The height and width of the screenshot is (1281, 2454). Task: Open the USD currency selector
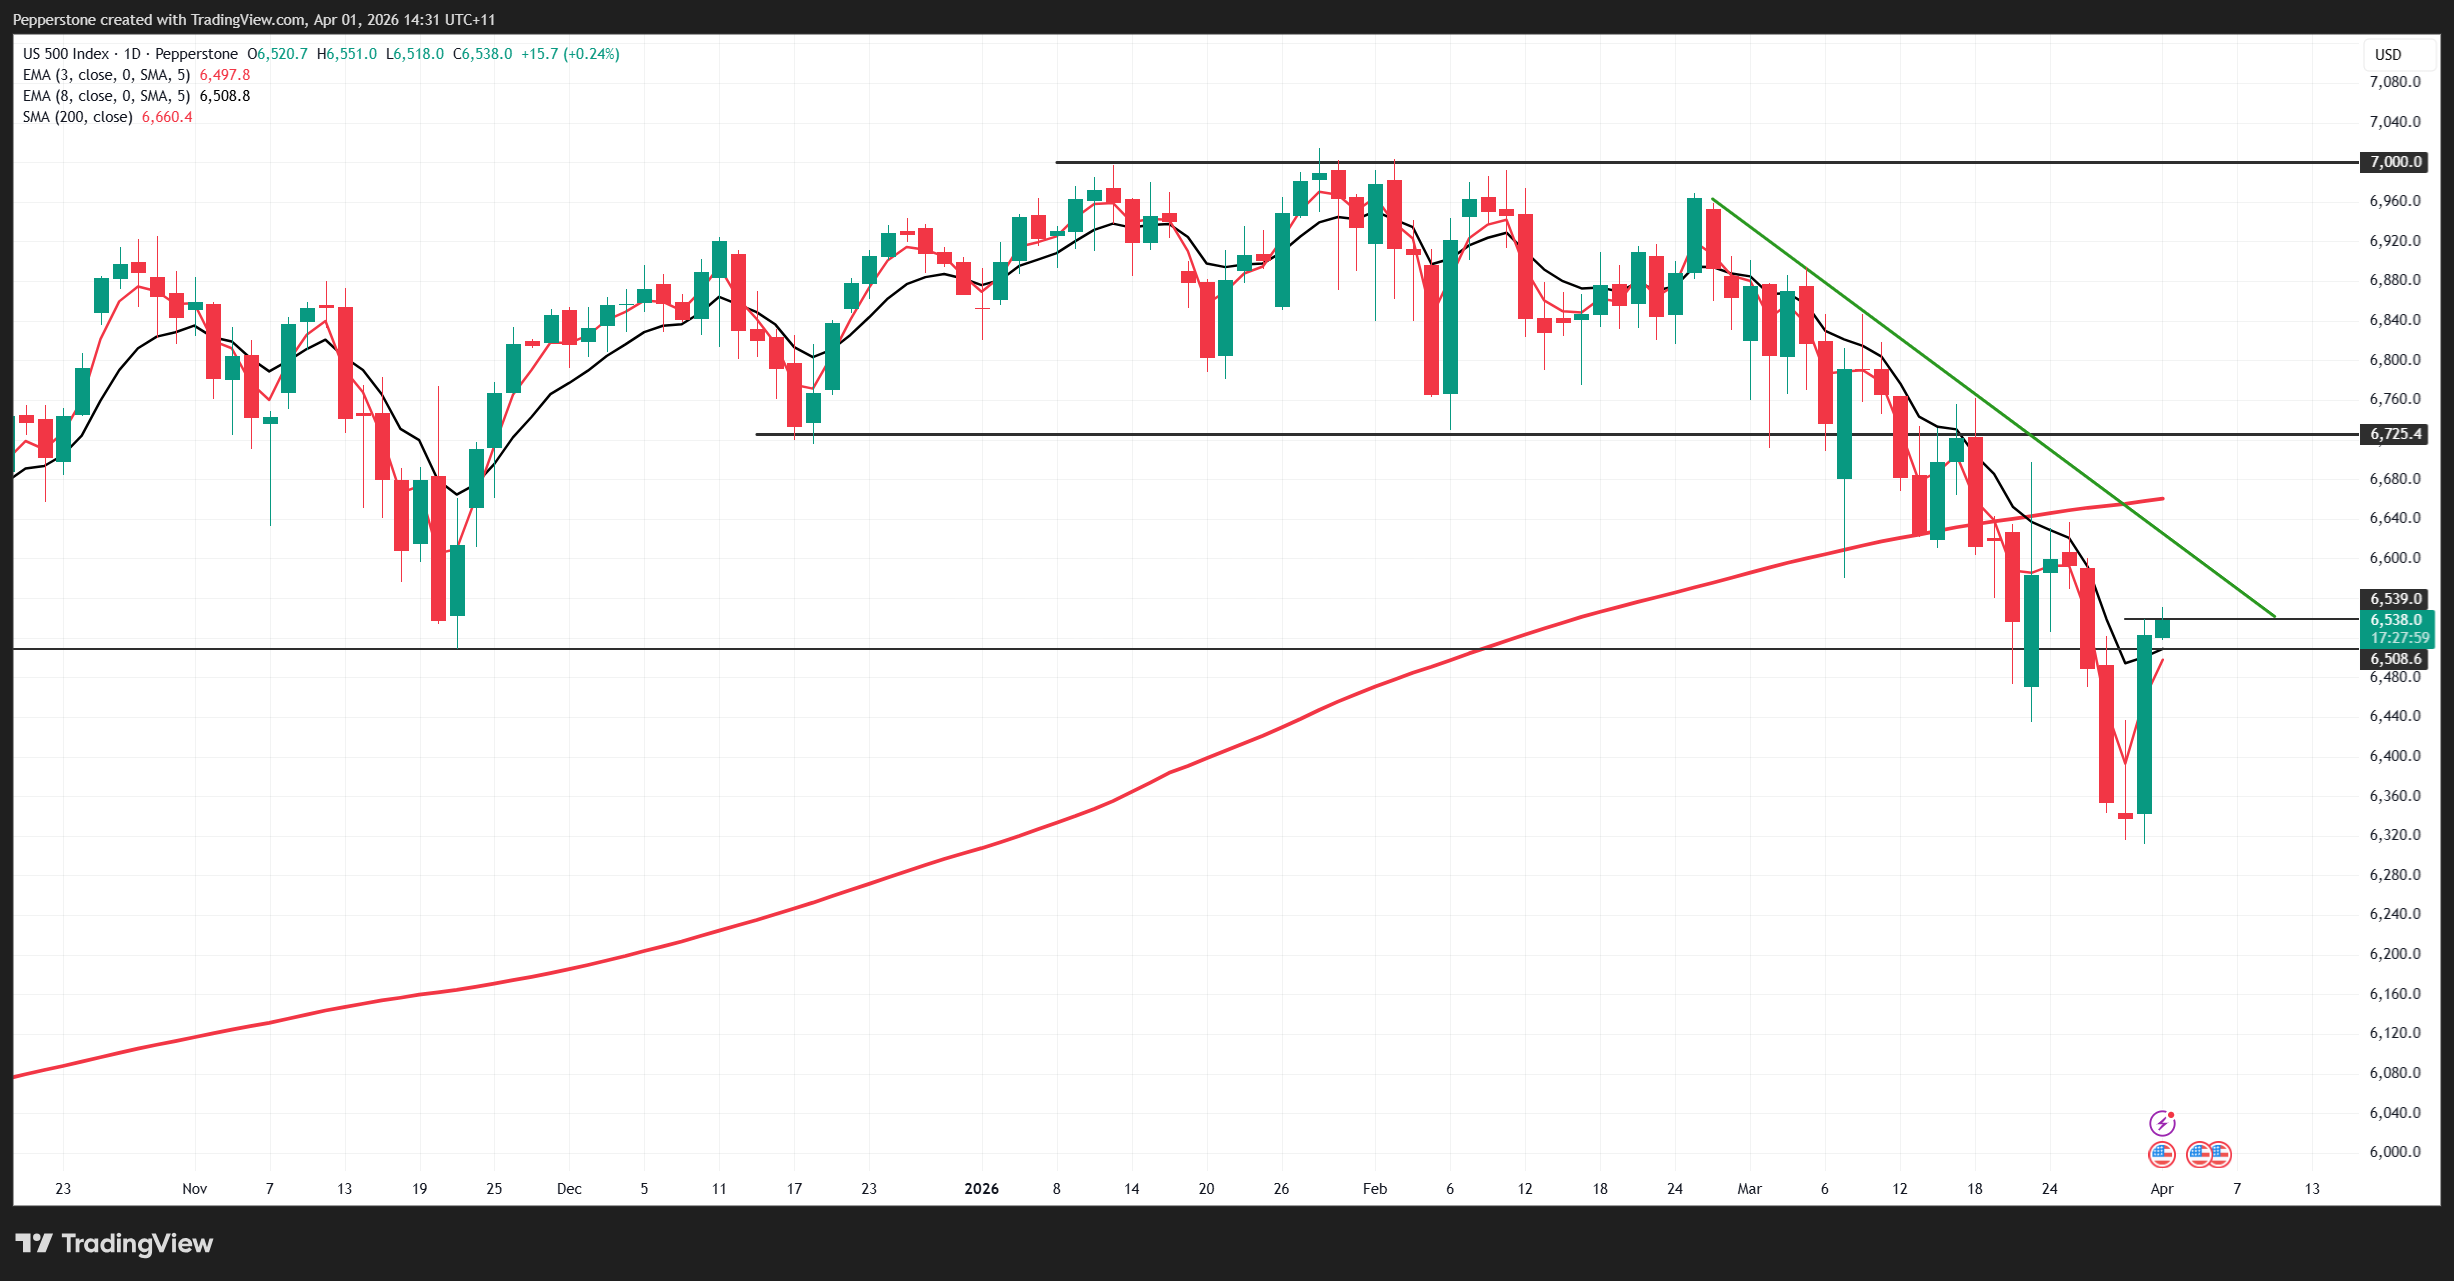[x=2388, y=55]
